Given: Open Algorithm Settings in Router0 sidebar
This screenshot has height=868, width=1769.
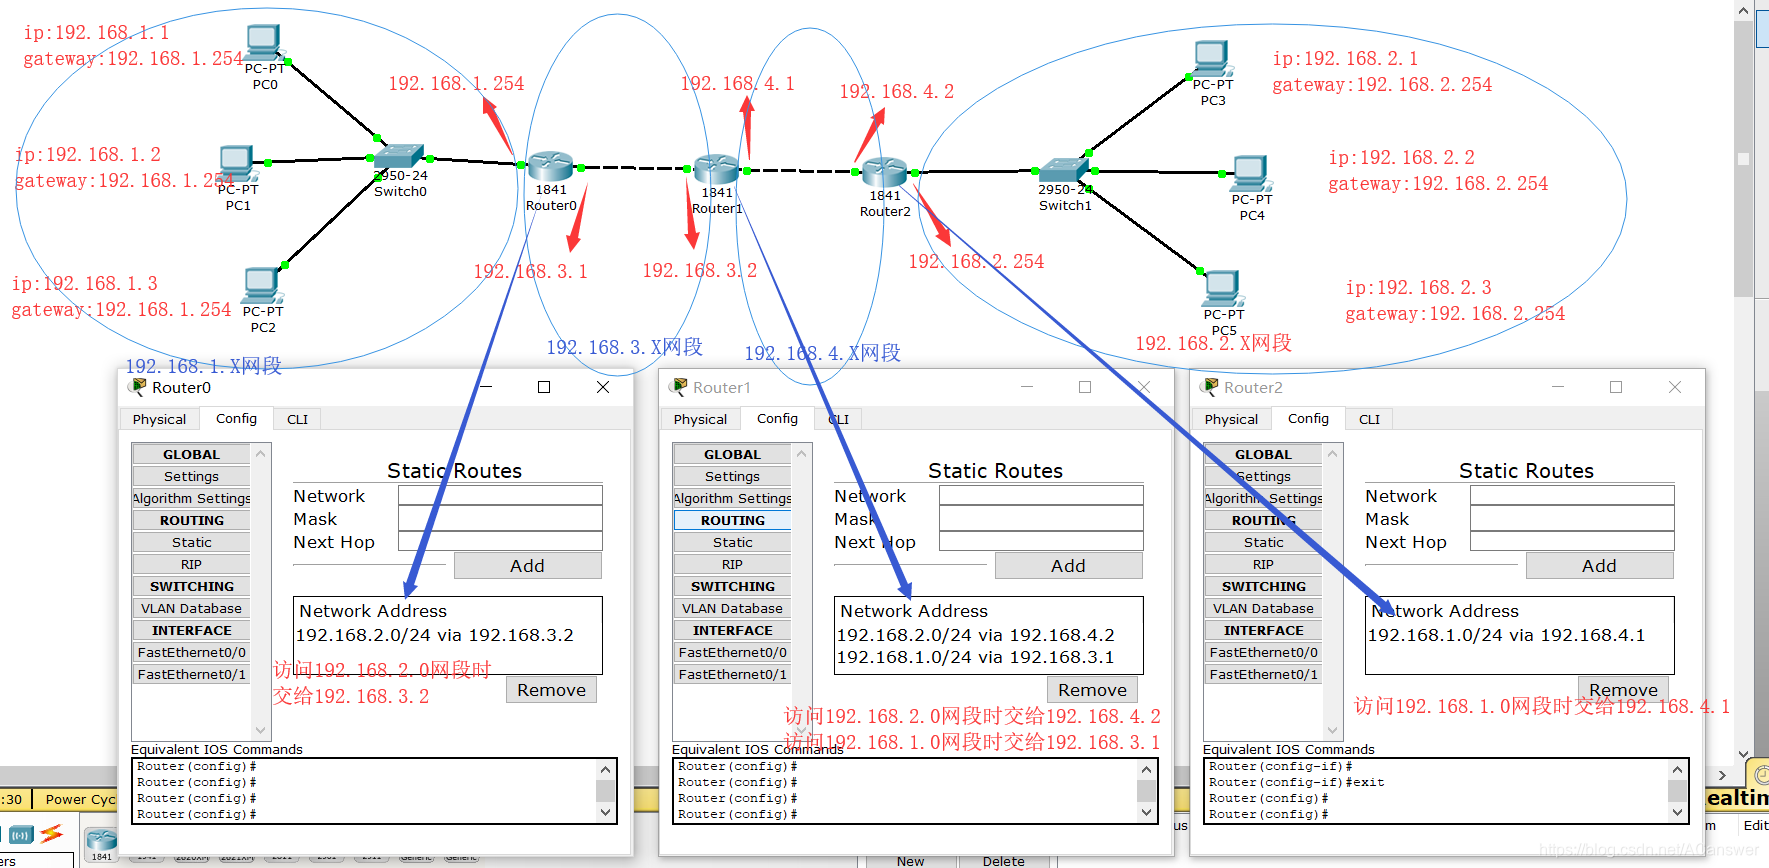Looking at the screenshot, I should pyautogui.click(x=191, y=498).
